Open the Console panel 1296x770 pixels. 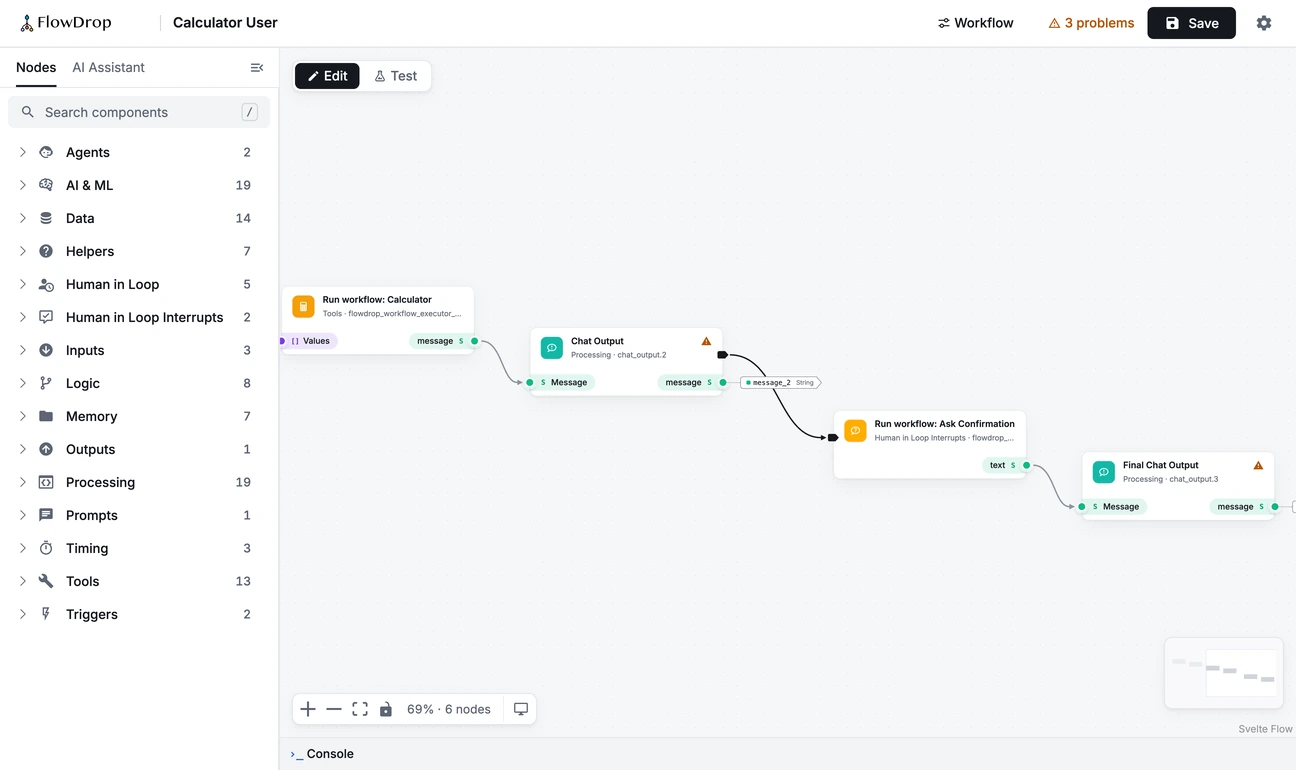[322, 754]
